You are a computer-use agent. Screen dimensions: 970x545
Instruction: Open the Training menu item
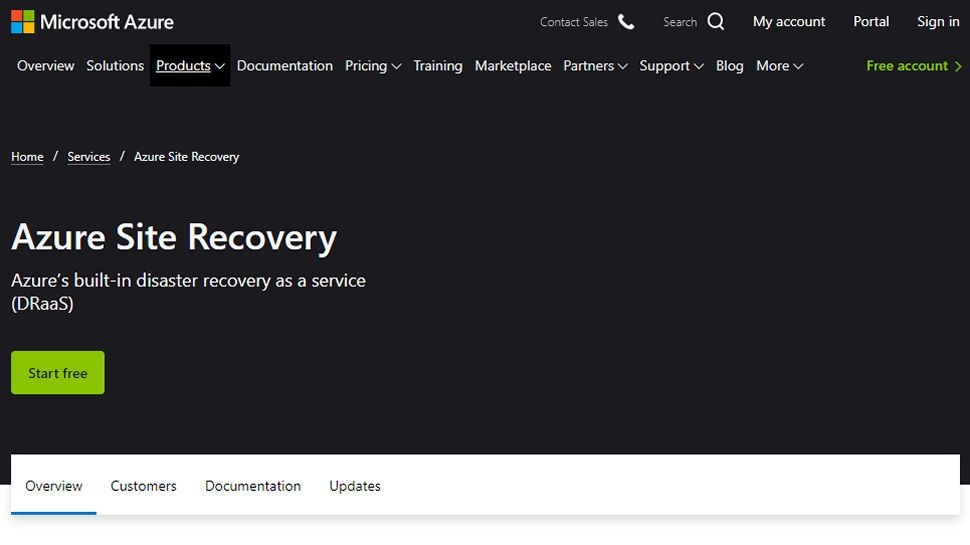438,66
